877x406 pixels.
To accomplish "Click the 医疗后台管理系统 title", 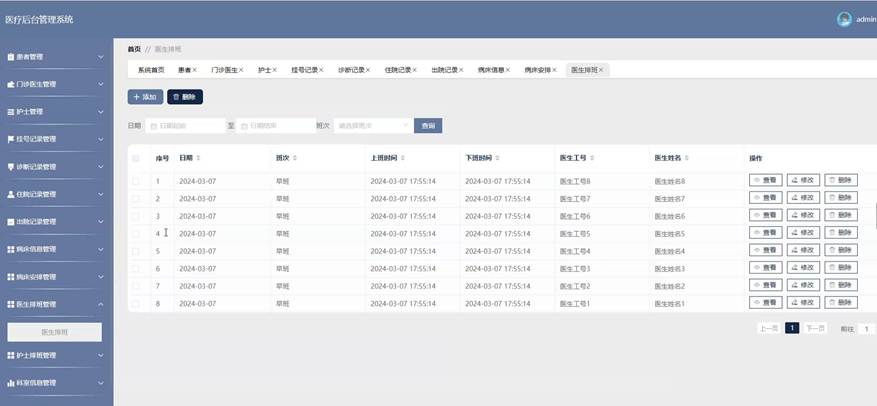I will [x=39, y=20].
